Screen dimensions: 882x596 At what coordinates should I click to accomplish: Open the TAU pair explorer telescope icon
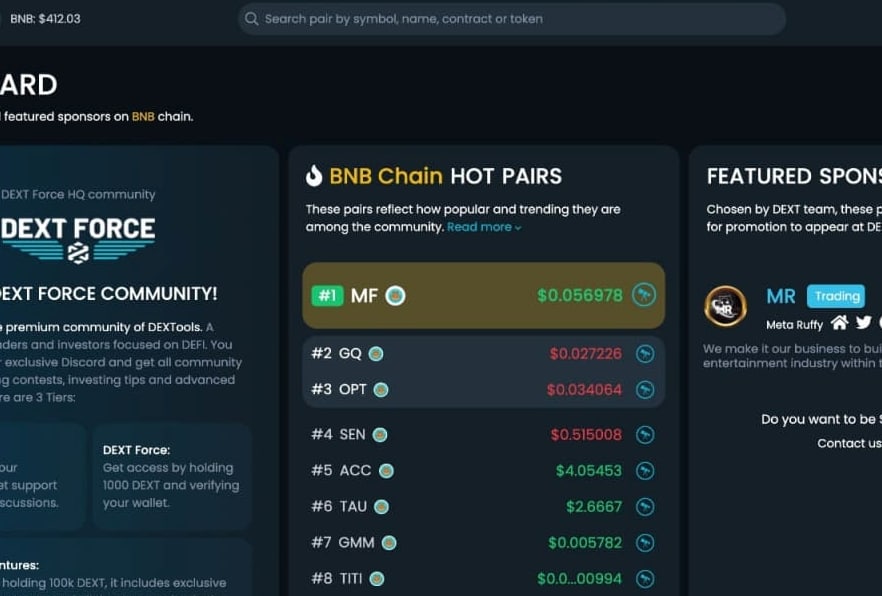(x=645, y=507)
